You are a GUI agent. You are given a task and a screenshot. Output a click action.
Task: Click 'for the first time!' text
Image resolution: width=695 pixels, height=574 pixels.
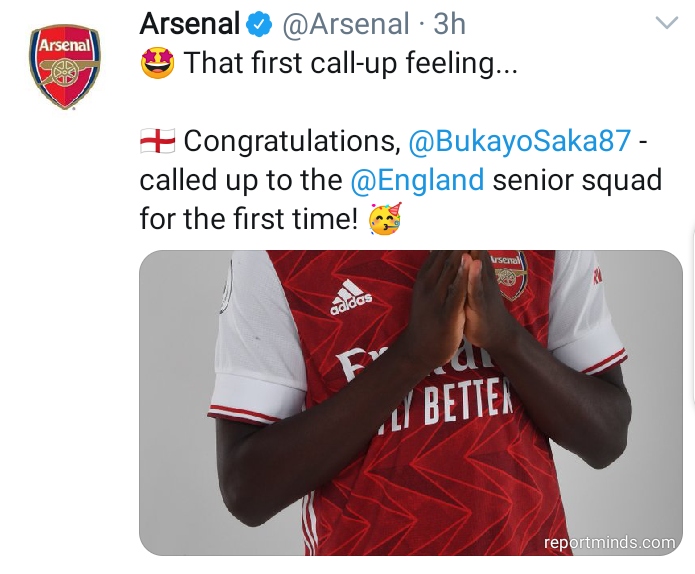pos(248,219)
